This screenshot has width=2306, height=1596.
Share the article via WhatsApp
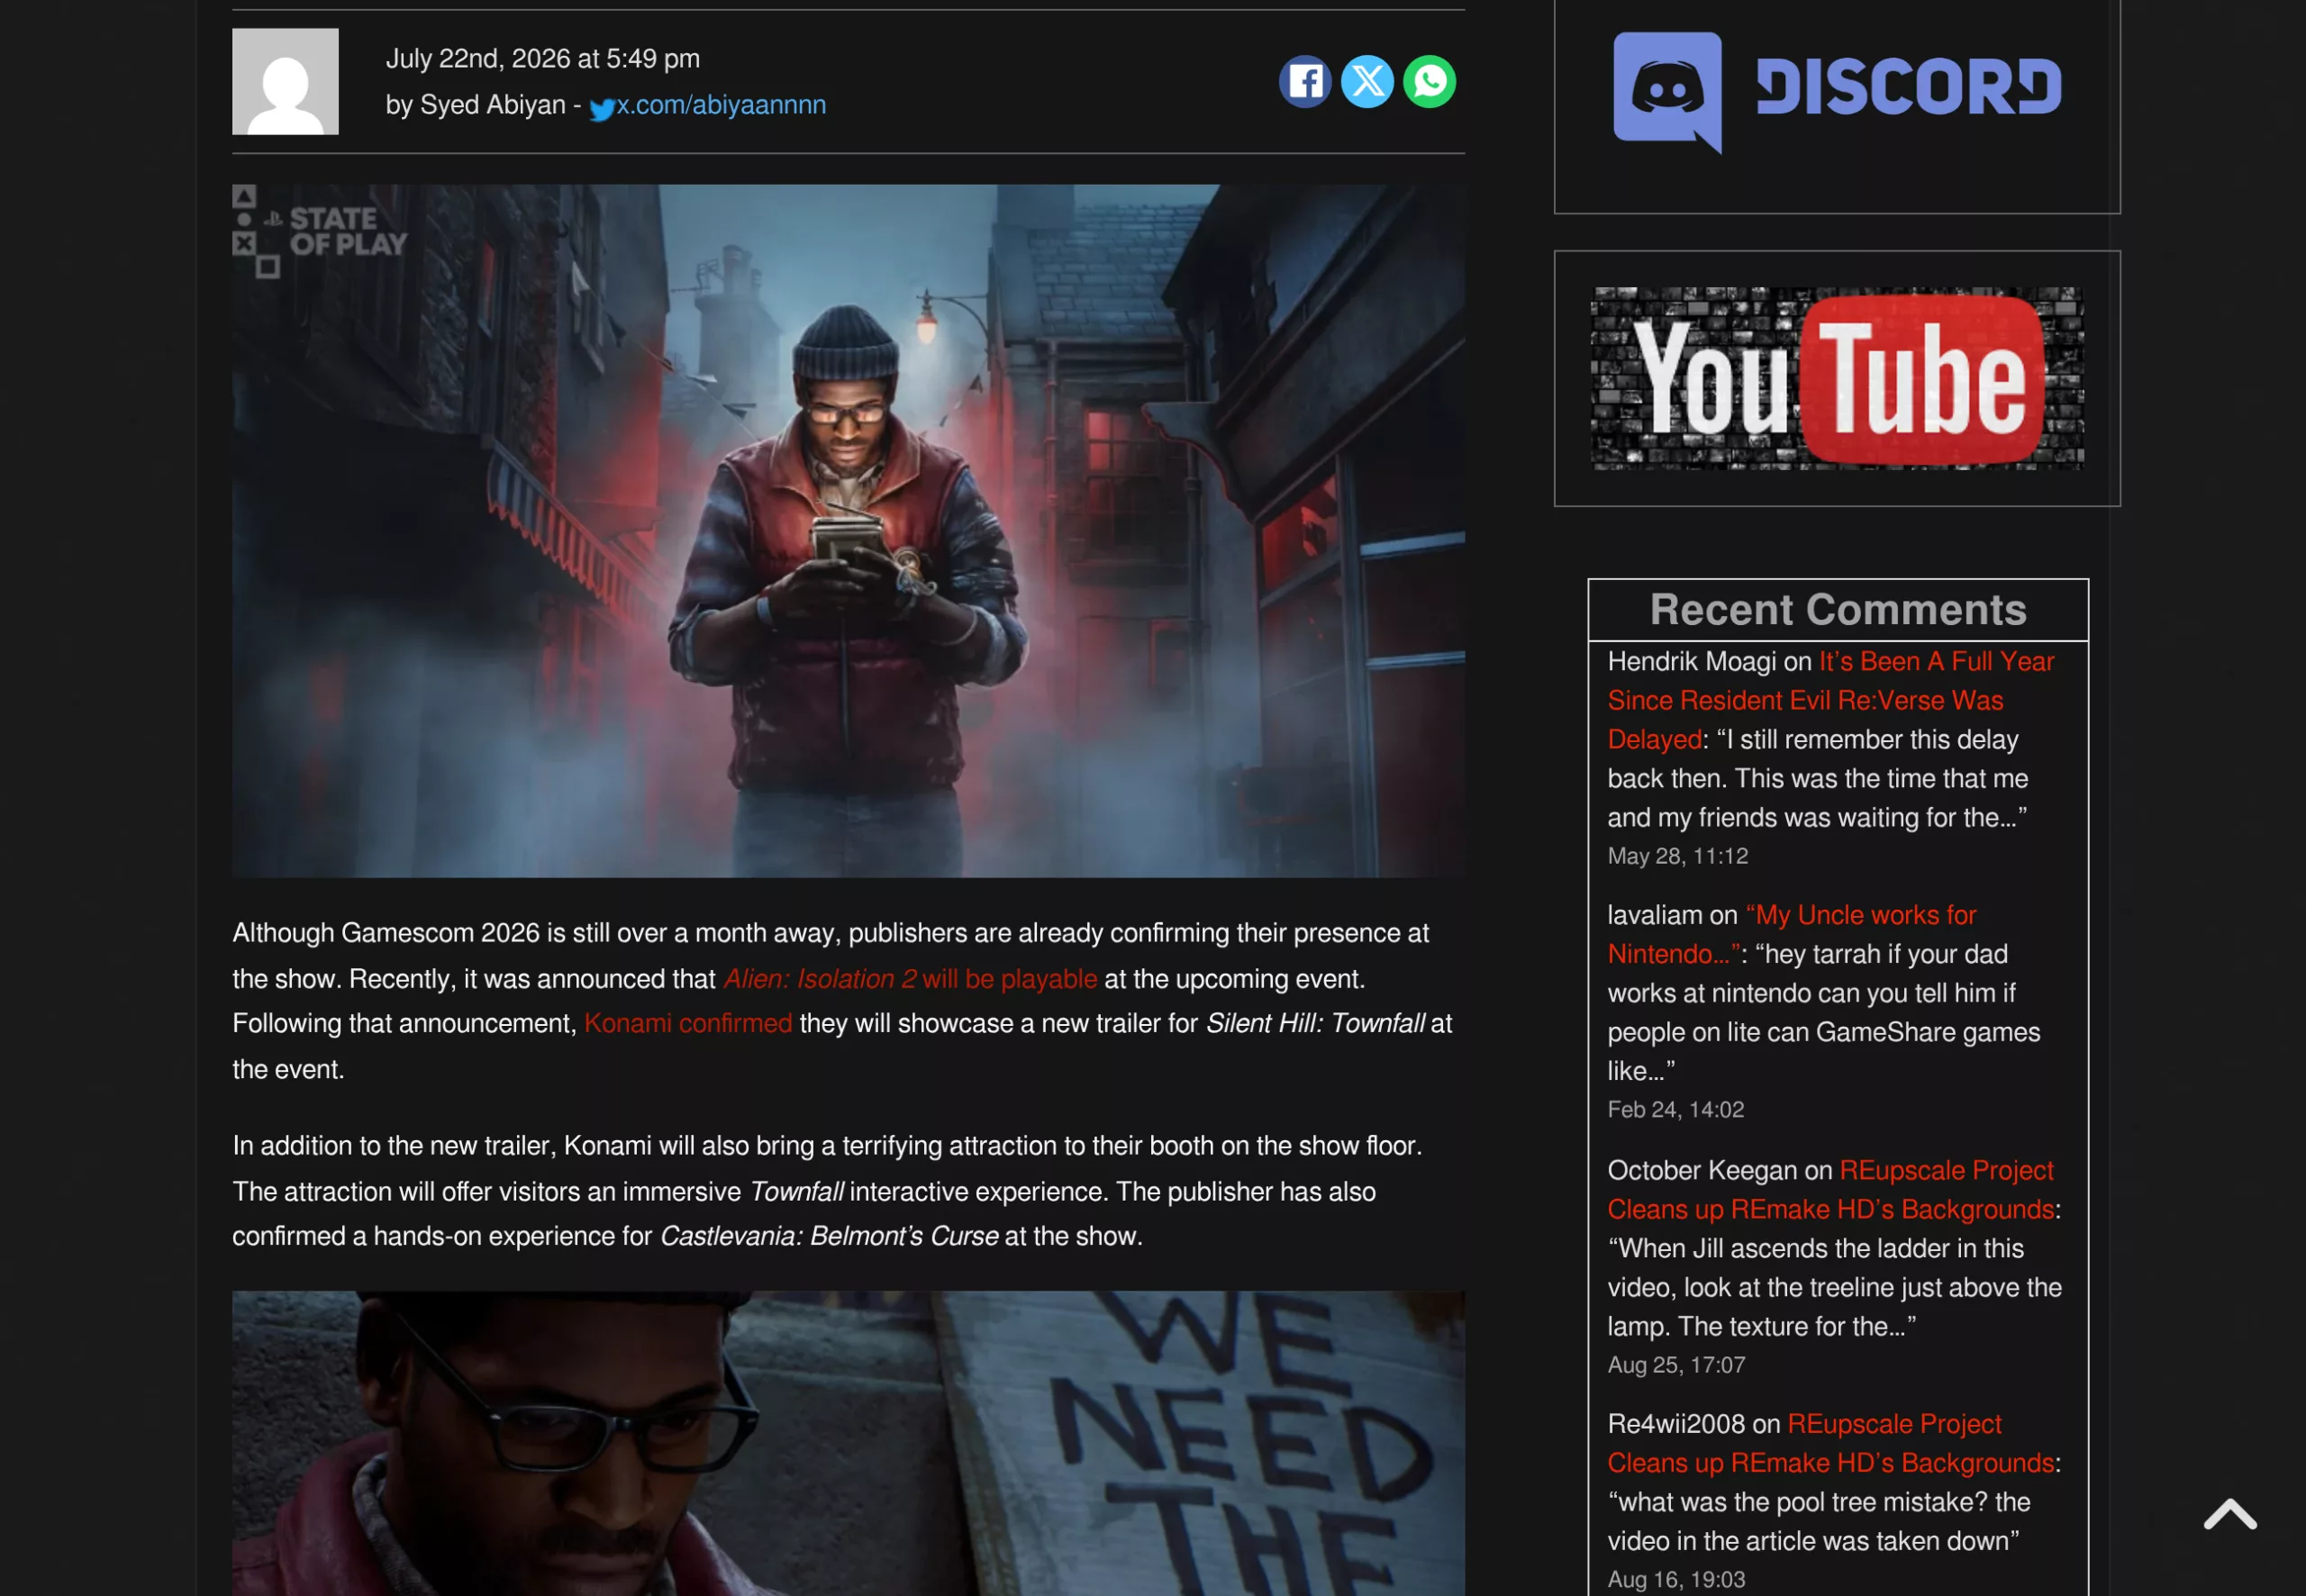pos(1429,81)
